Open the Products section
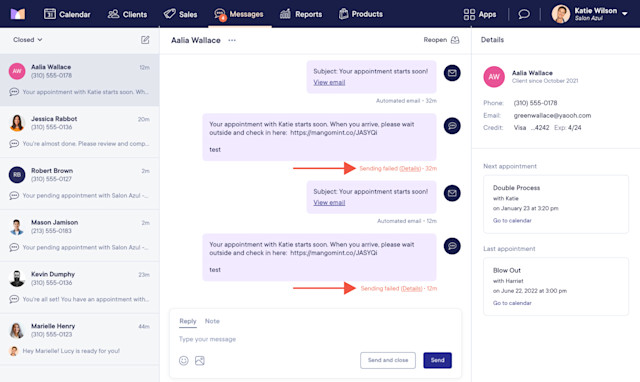 pos(361,14)
